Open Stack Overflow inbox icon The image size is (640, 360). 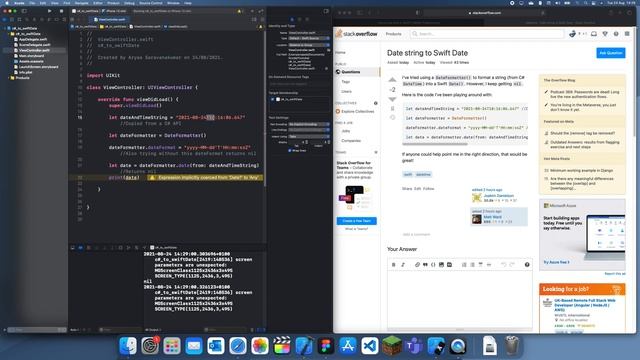click(594, 34)
